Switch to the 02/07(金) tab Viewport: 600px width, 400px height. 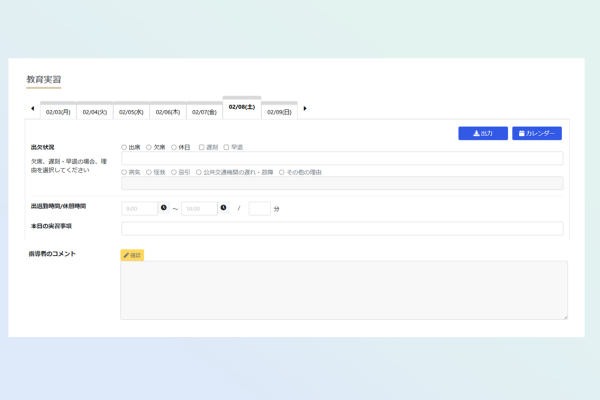tap(204, 112)
